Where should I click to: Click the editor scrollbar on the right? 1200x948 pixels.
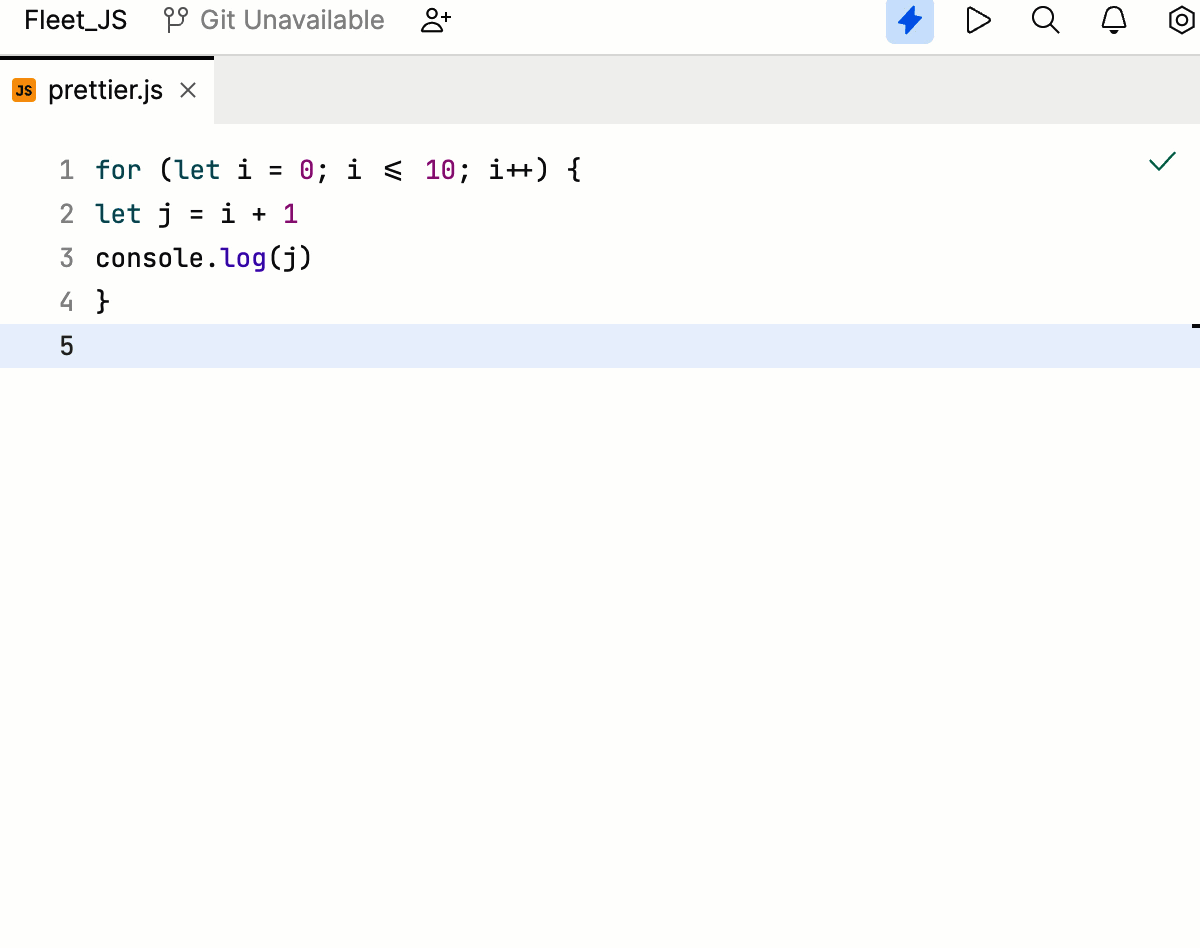(1195, 326)
